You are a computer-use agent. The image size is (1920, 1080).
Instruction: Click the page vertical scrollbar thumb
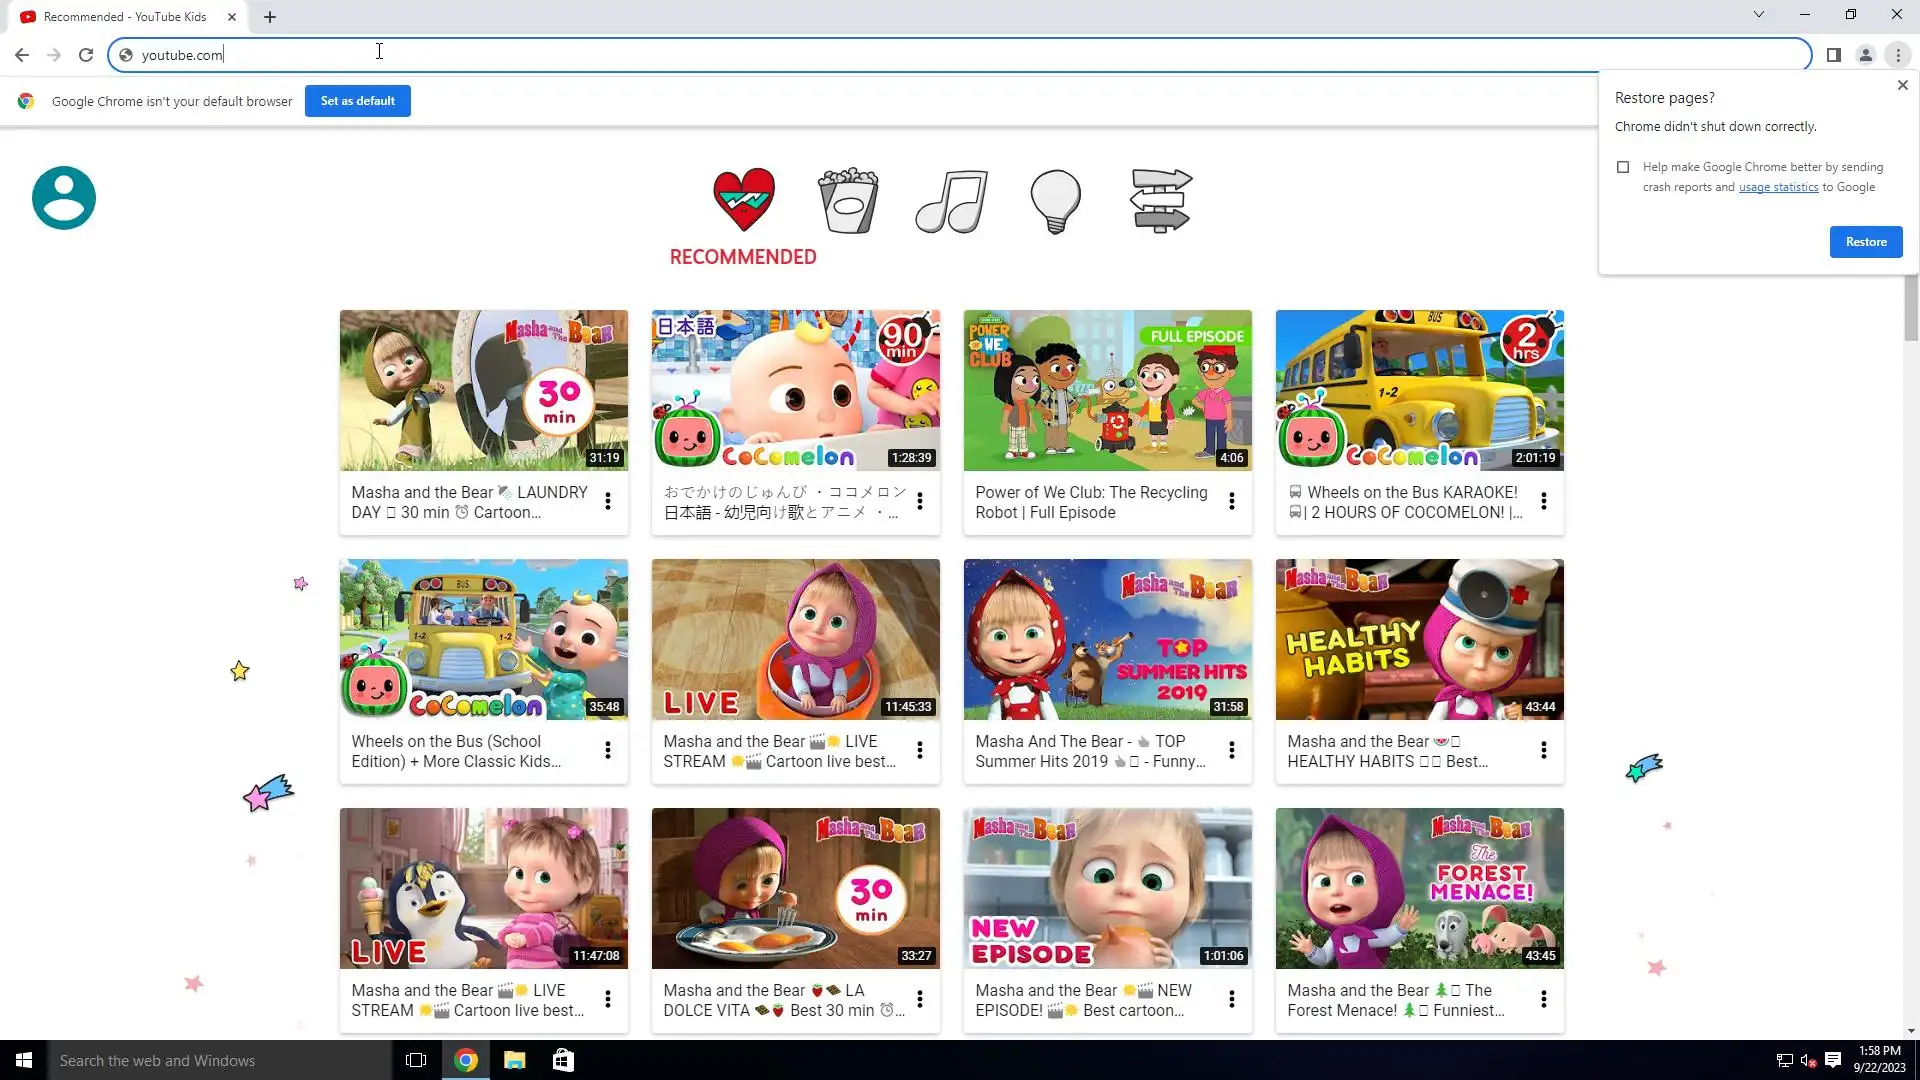point(1911,310)
